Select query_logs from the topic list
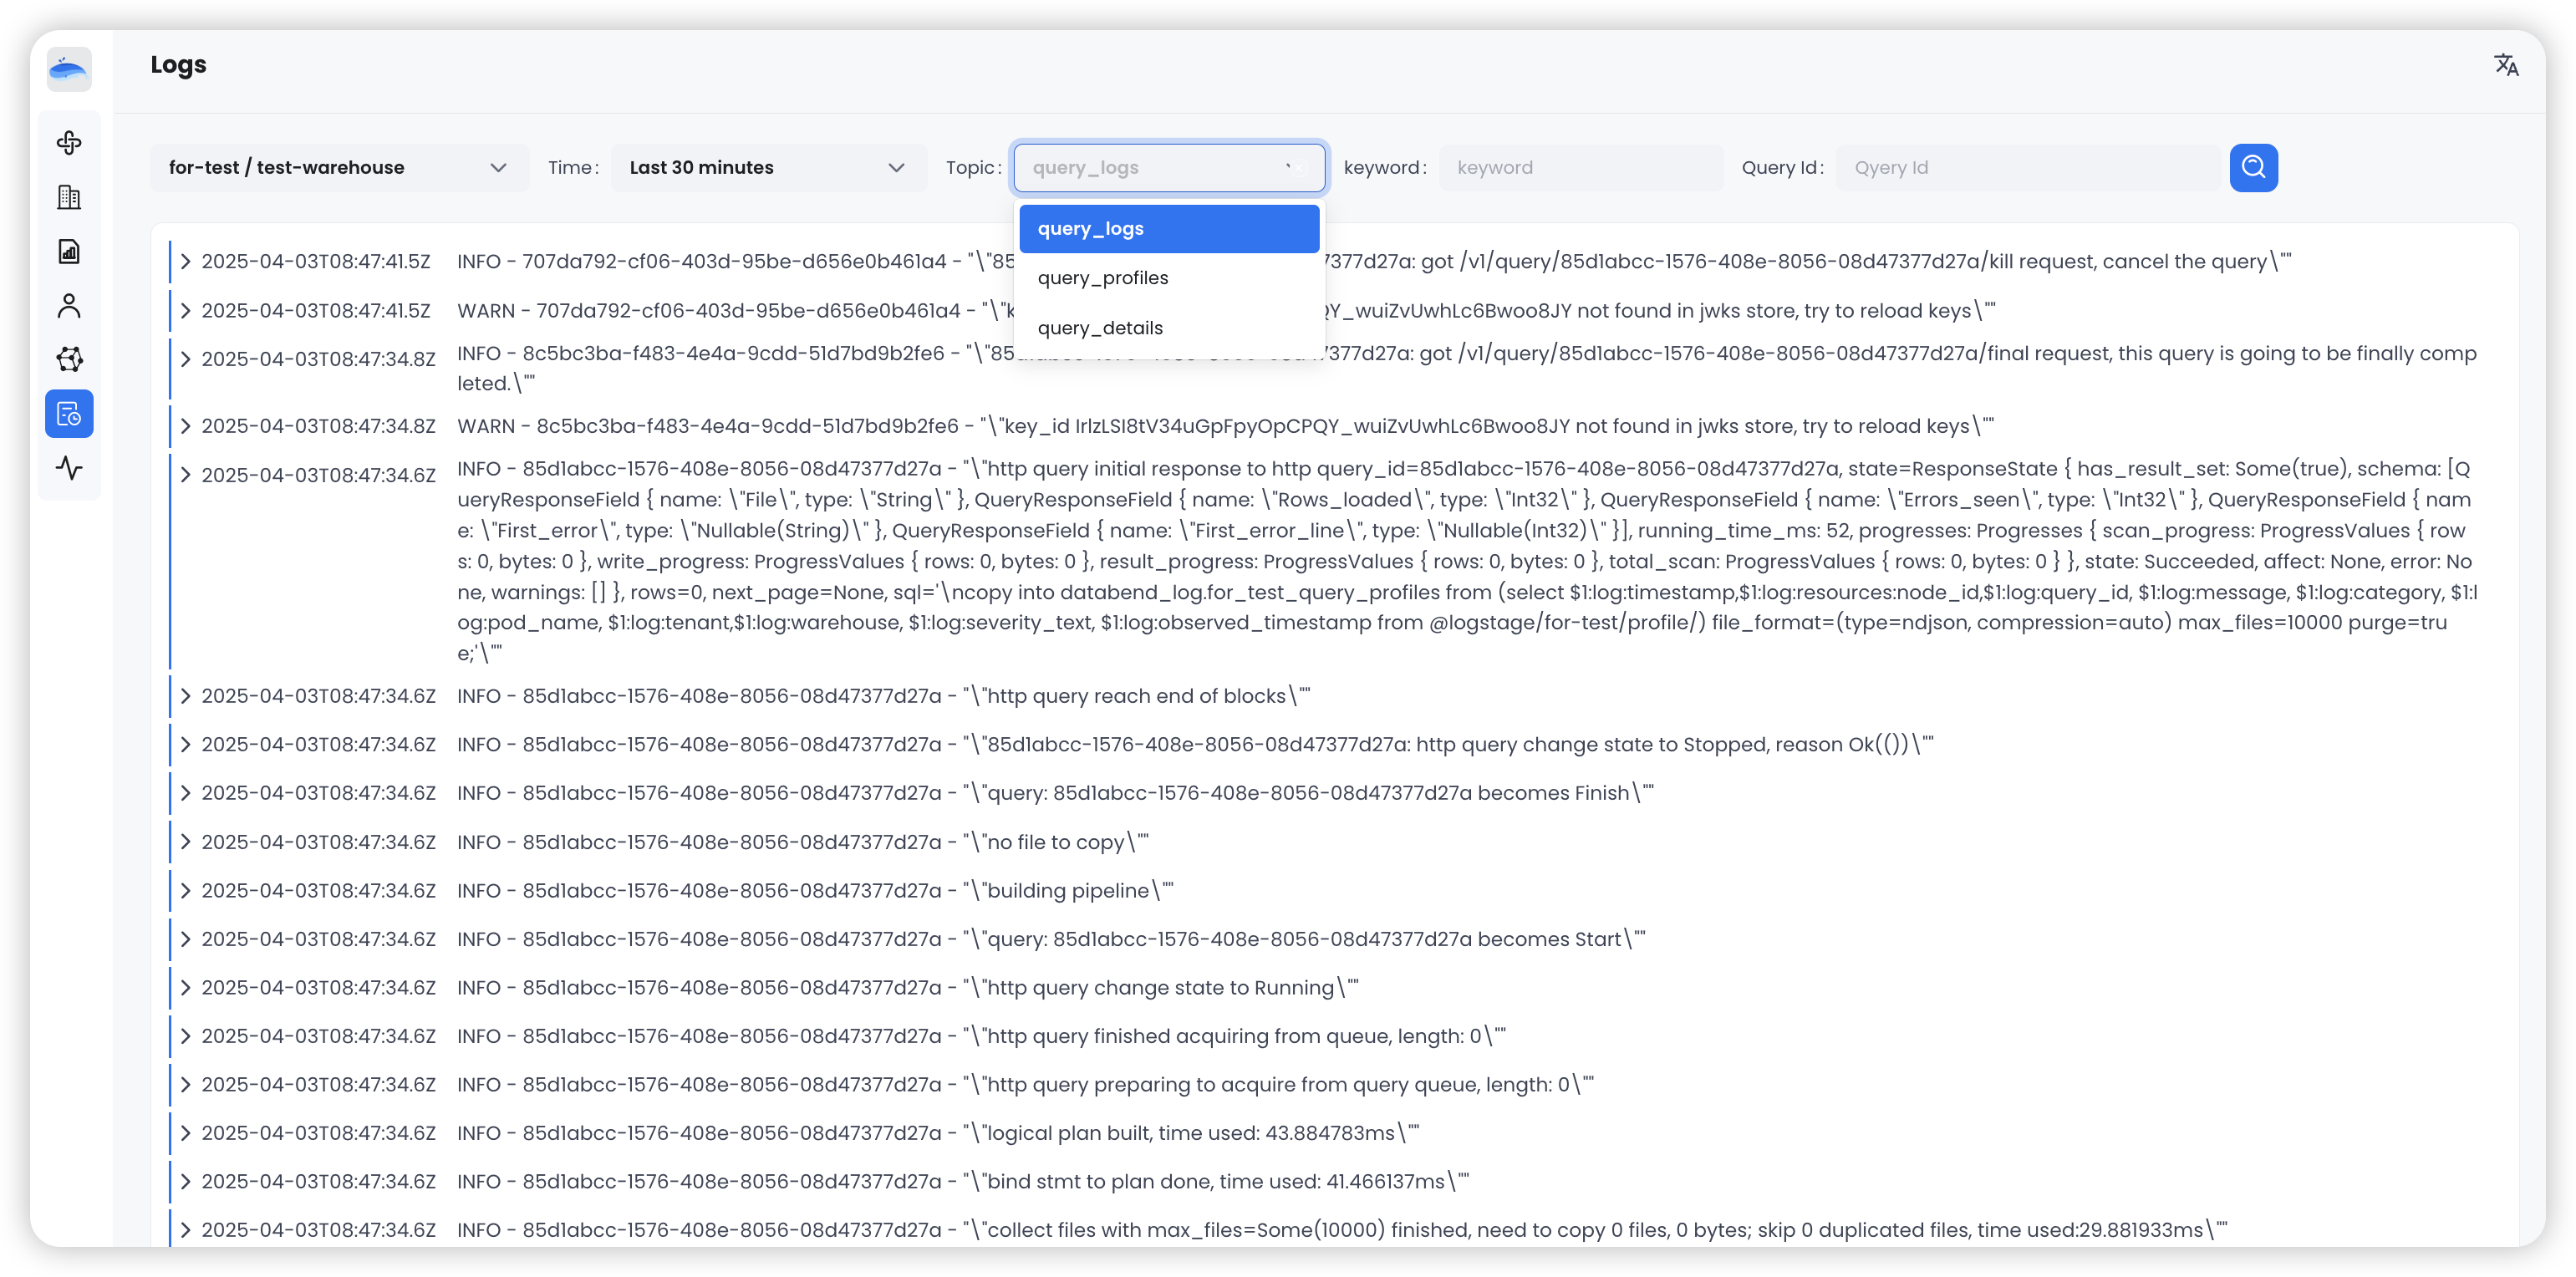This screenshot has height=1277, width=2576. point(1168,229)
